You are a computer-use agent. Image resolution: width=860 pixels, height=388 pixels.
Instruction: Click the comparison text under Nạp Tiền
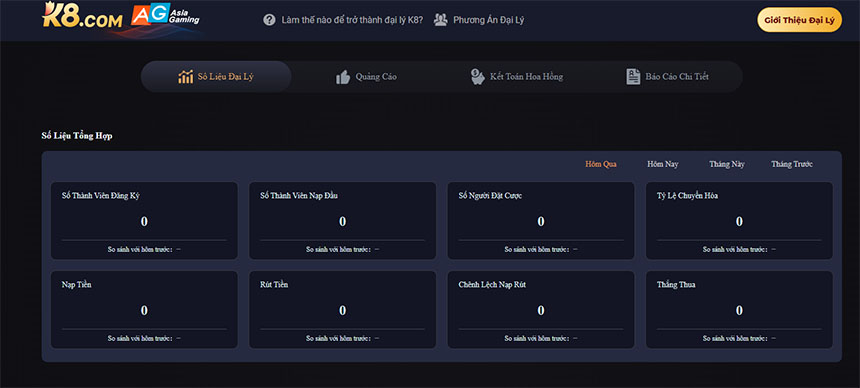pyautogui.click(x=144, y=338)
